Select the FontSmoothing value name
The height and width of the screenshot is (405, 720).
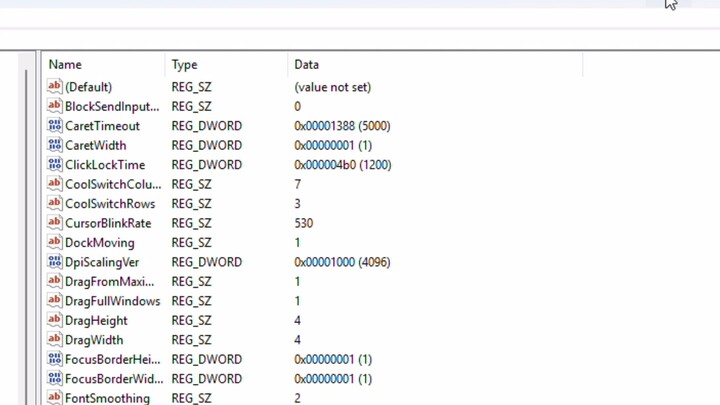(107, 398)
